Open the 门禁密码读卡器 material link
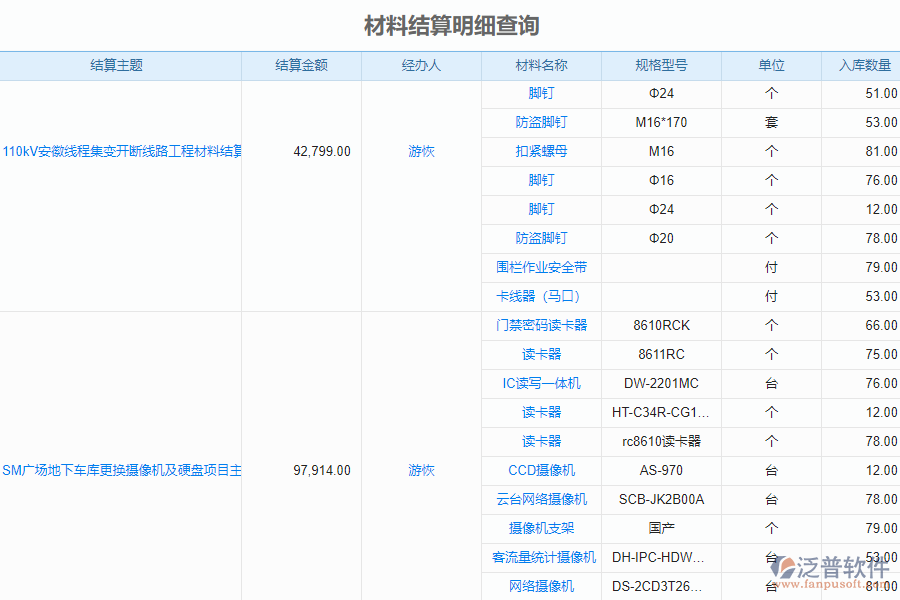900x600 pixels. [541, 325]
